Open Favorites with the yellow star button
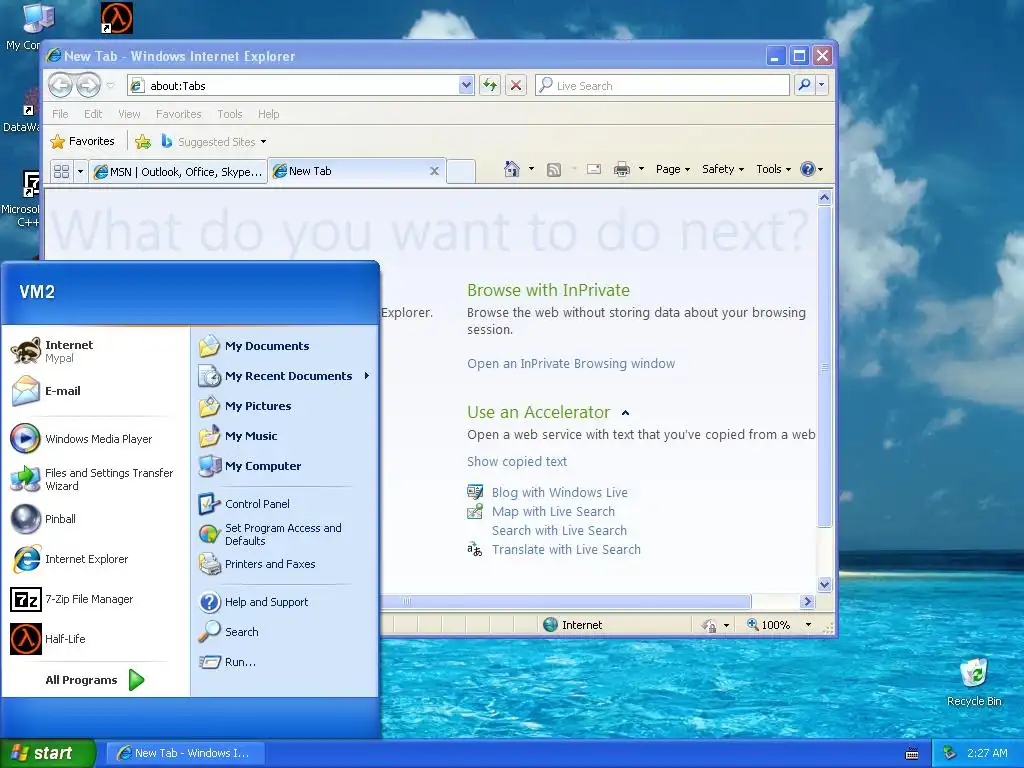The width and height of the screenshot is (1024, 768). [82, 141]
